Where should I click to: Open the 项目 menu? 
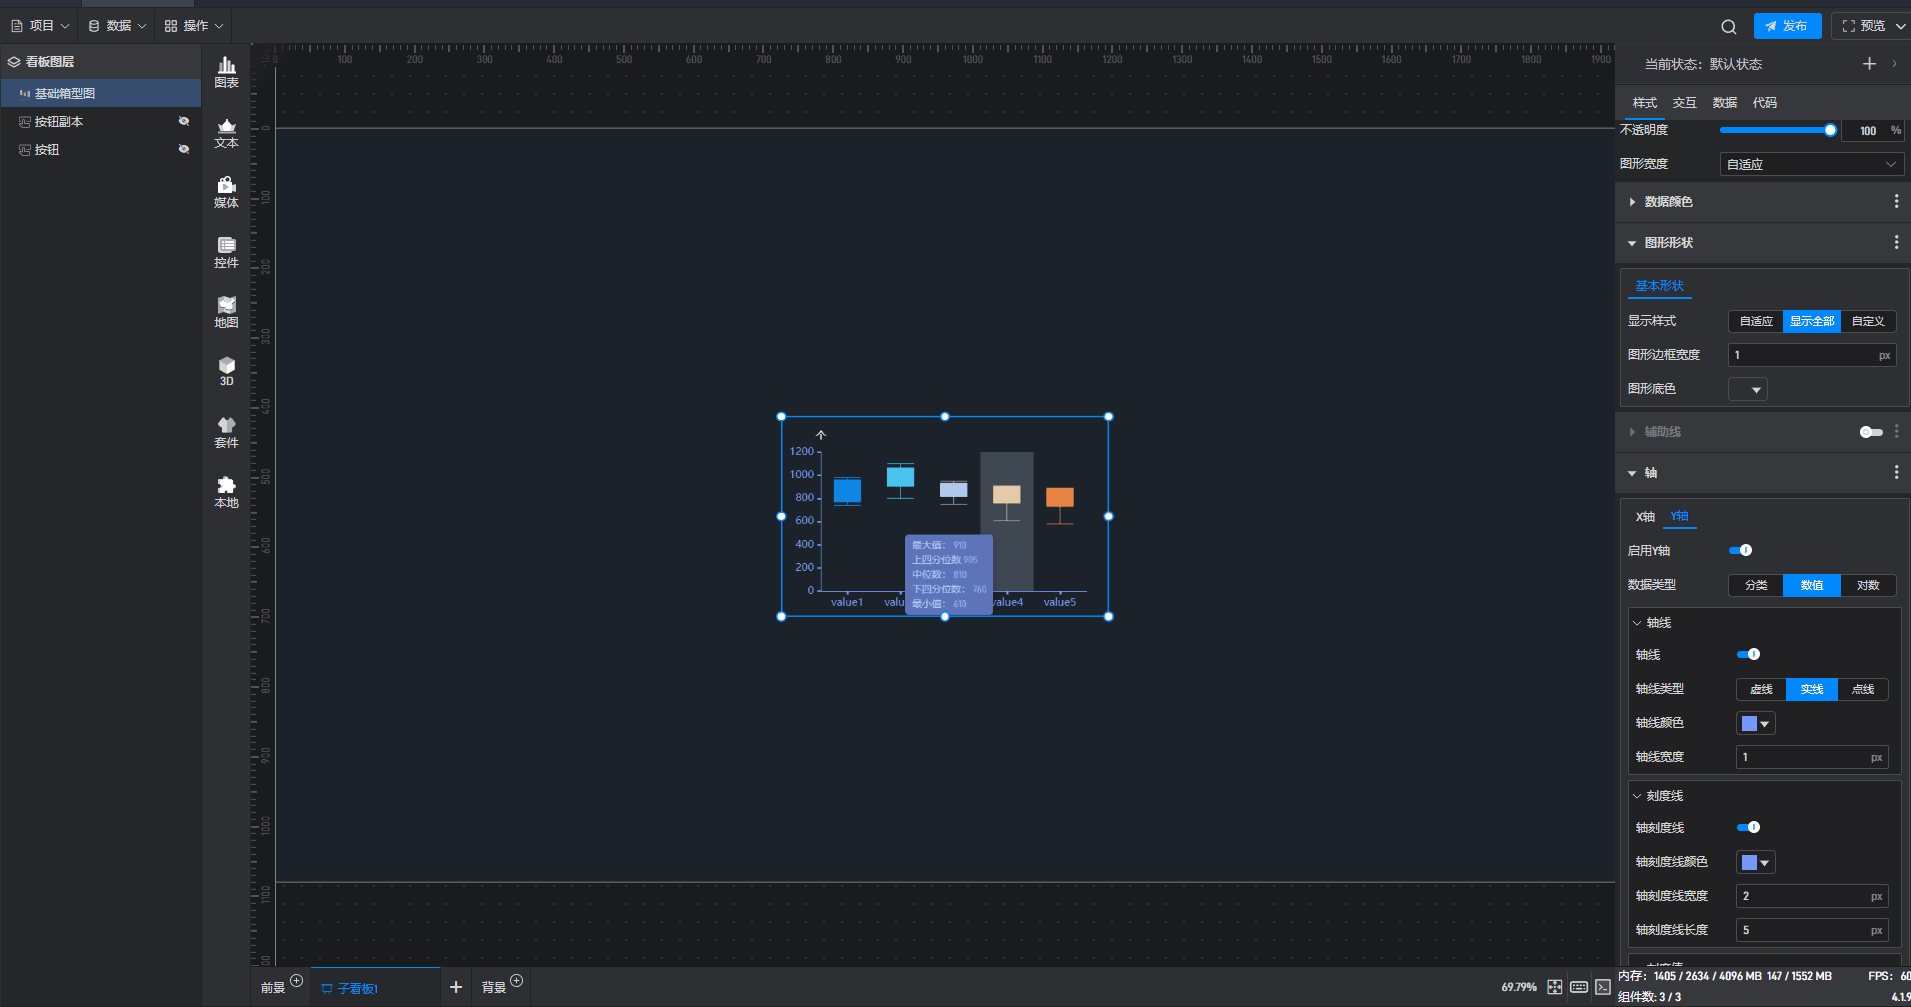pyautogui.click(x=40, y=26)
